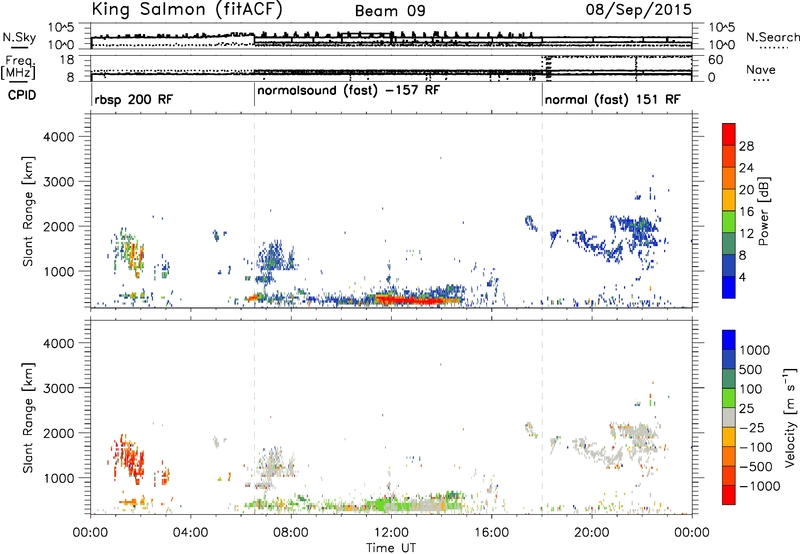Click the 'King Salmon (fitACF)' title text

tap(187, 9)
